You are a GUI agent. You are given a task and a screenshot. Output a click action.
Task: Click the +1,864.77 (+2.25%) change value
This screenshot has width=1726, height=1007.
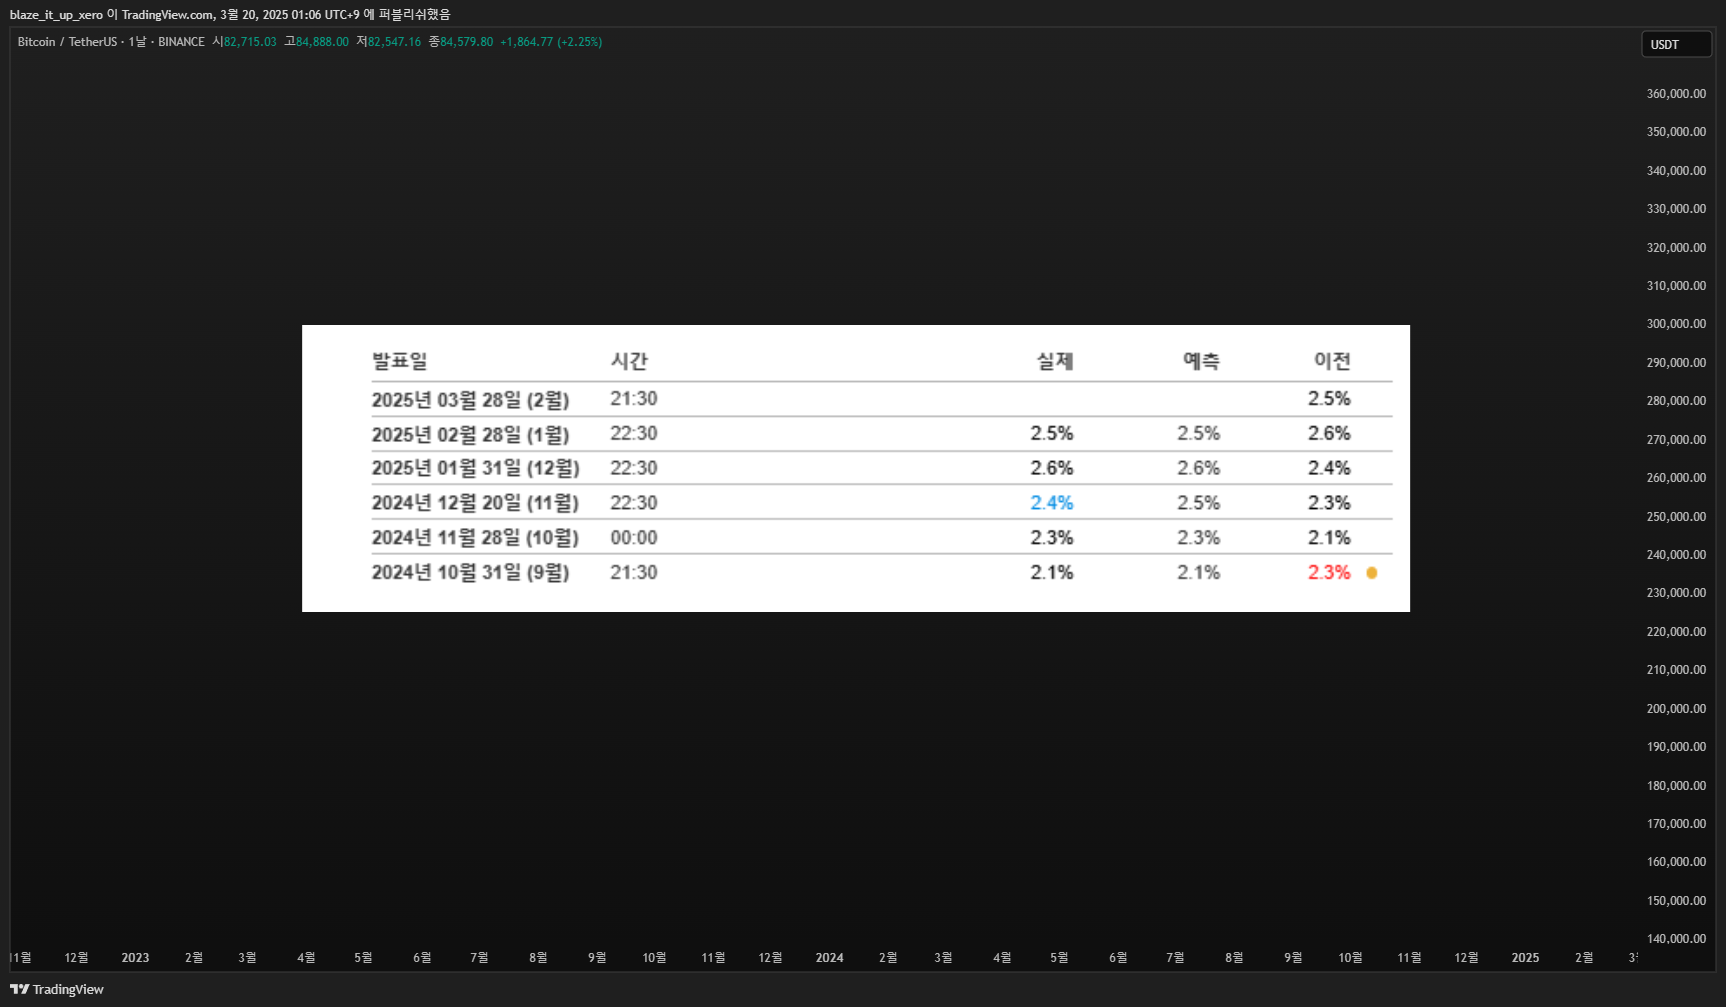(x=551, y=42)
